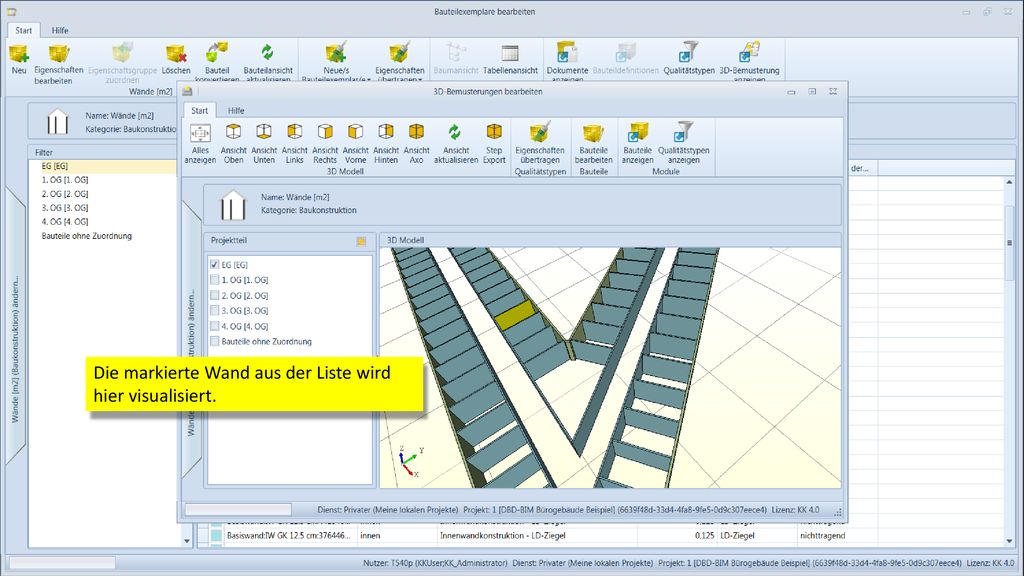Select Ansicht Oben view
This screenshot has height=576, width=1024.
[x=233, y=144]
